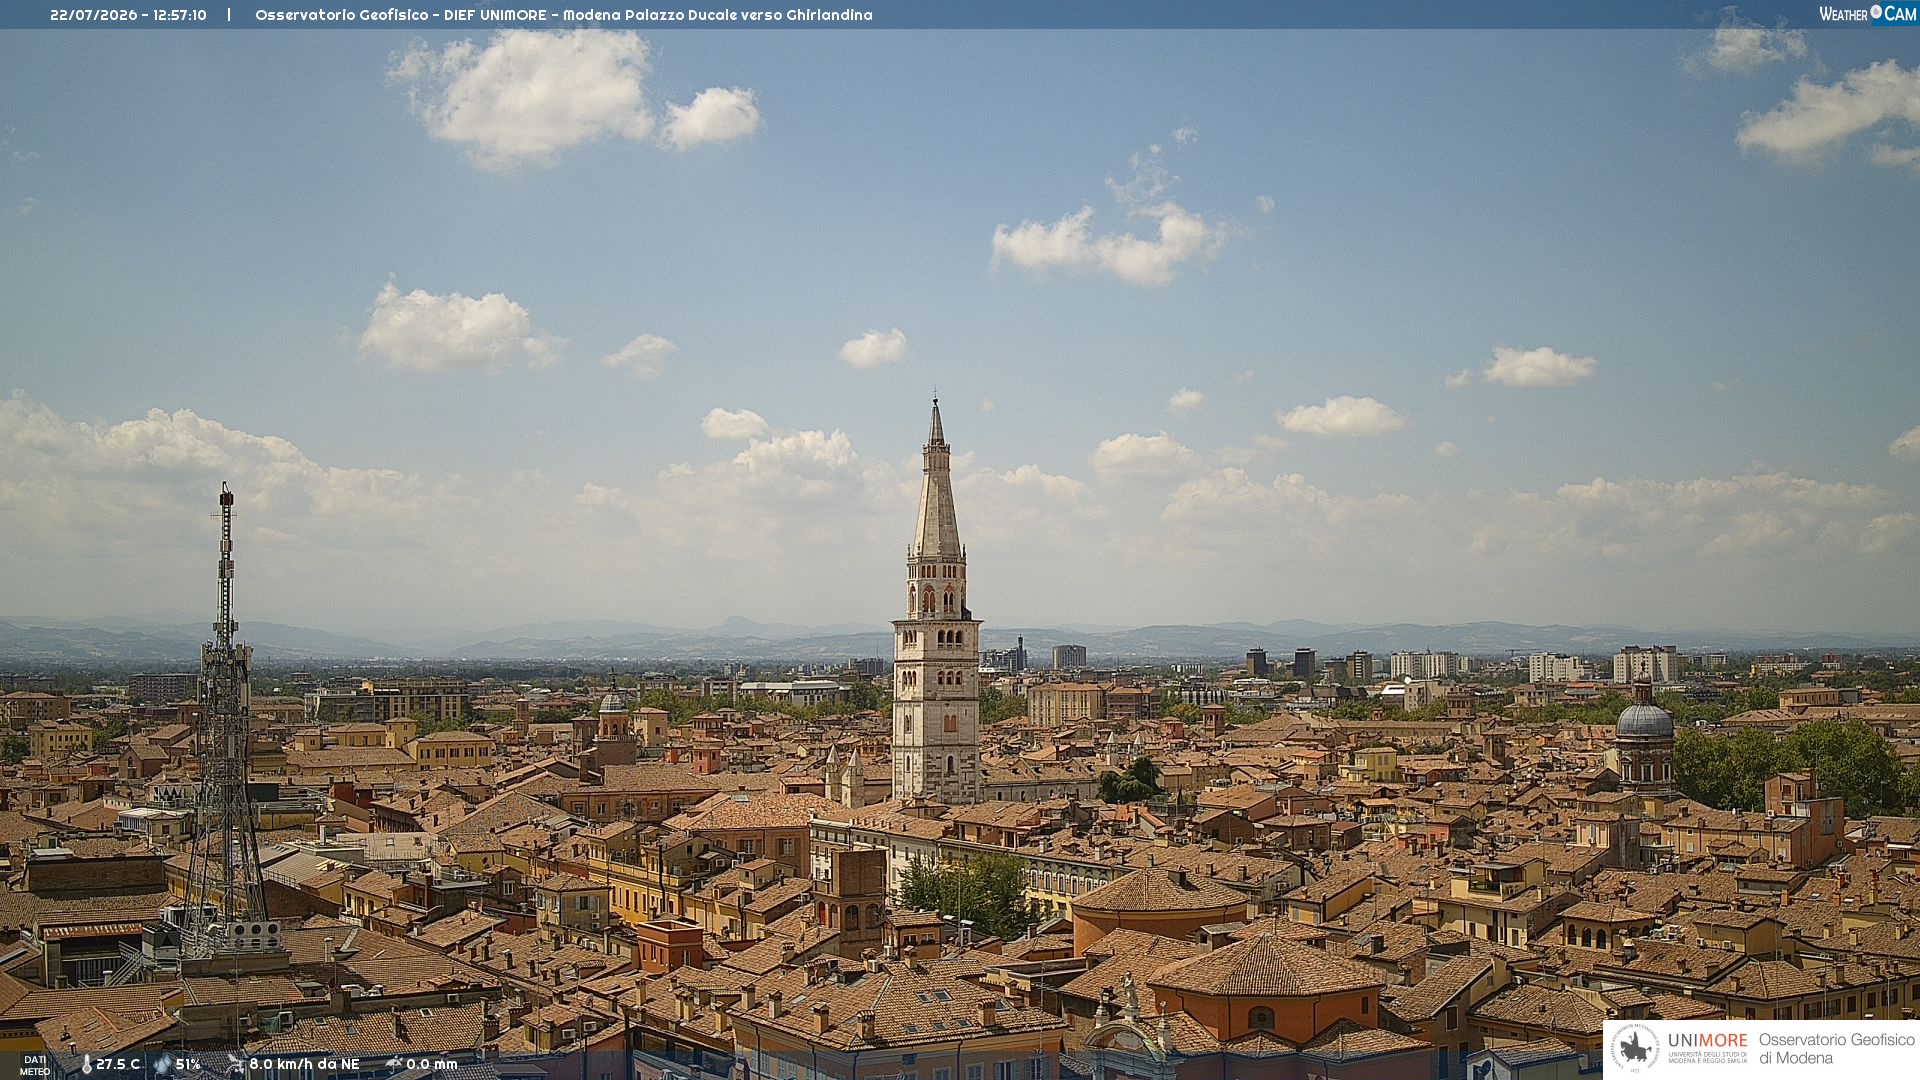Viewport: 1920px width, 1080px height.
Task: Click the 8.0 km/h da NE wind reading
Action: [x=304, y=1064]
